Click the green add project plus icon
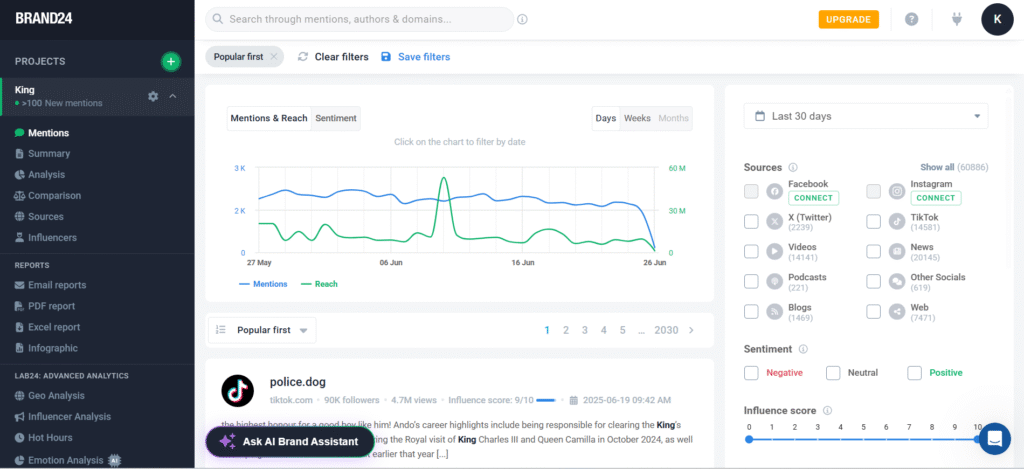1024x469 pixels. pos(170,61)
